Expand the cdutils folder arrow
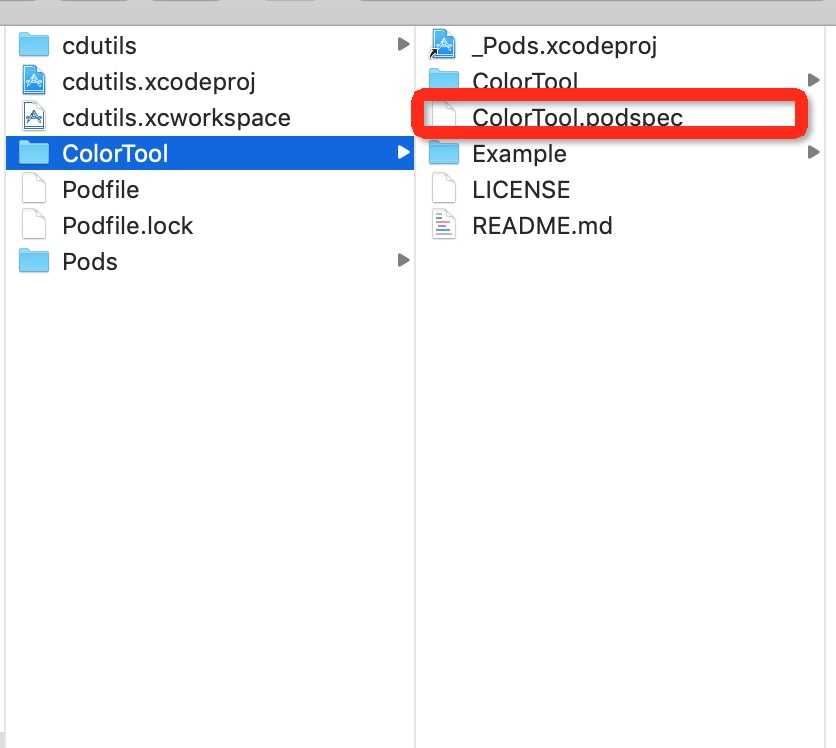 point(404,44)
